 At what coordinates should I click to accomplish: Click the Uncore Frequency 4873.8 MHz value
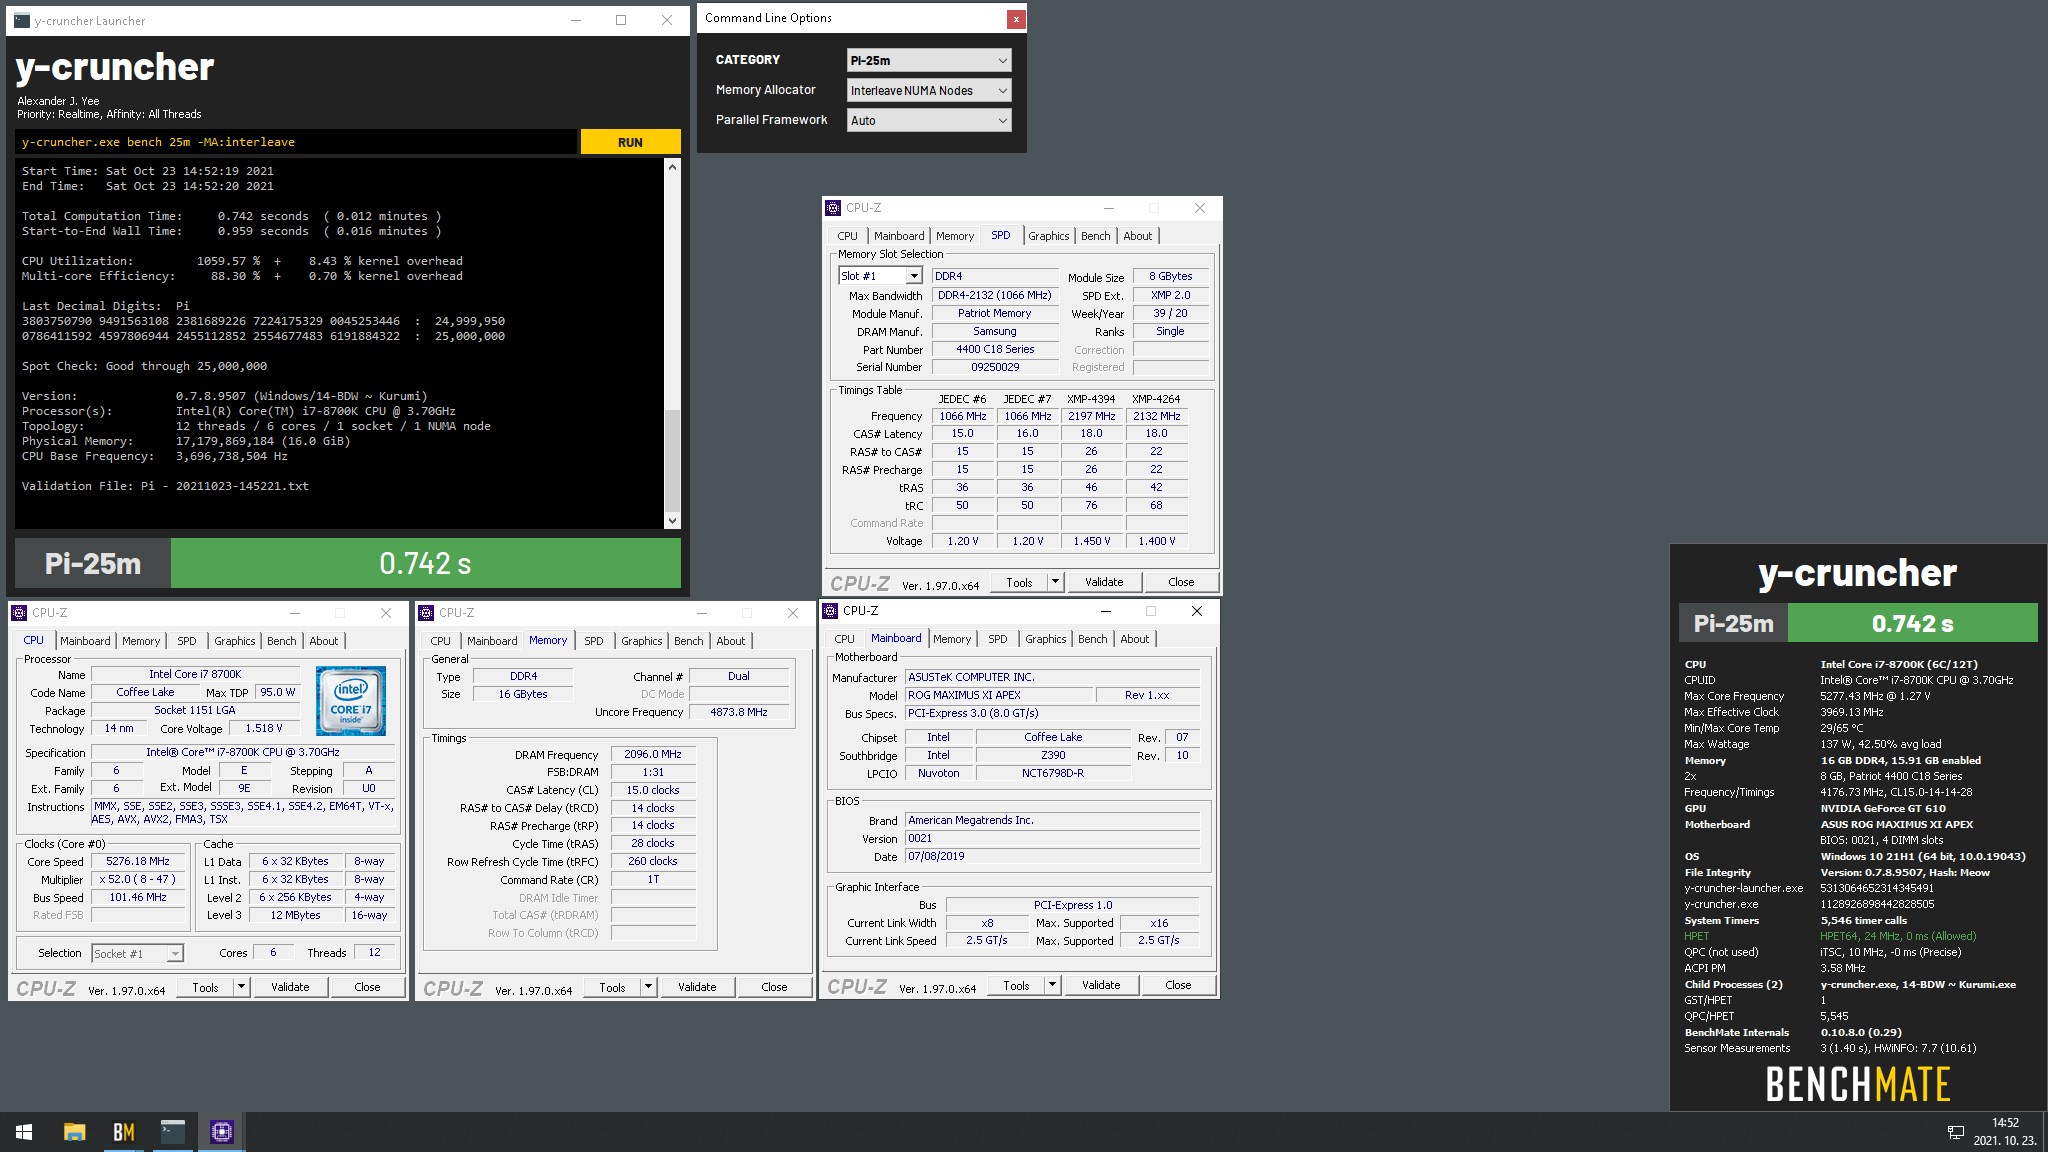click(x=739, y=712)
